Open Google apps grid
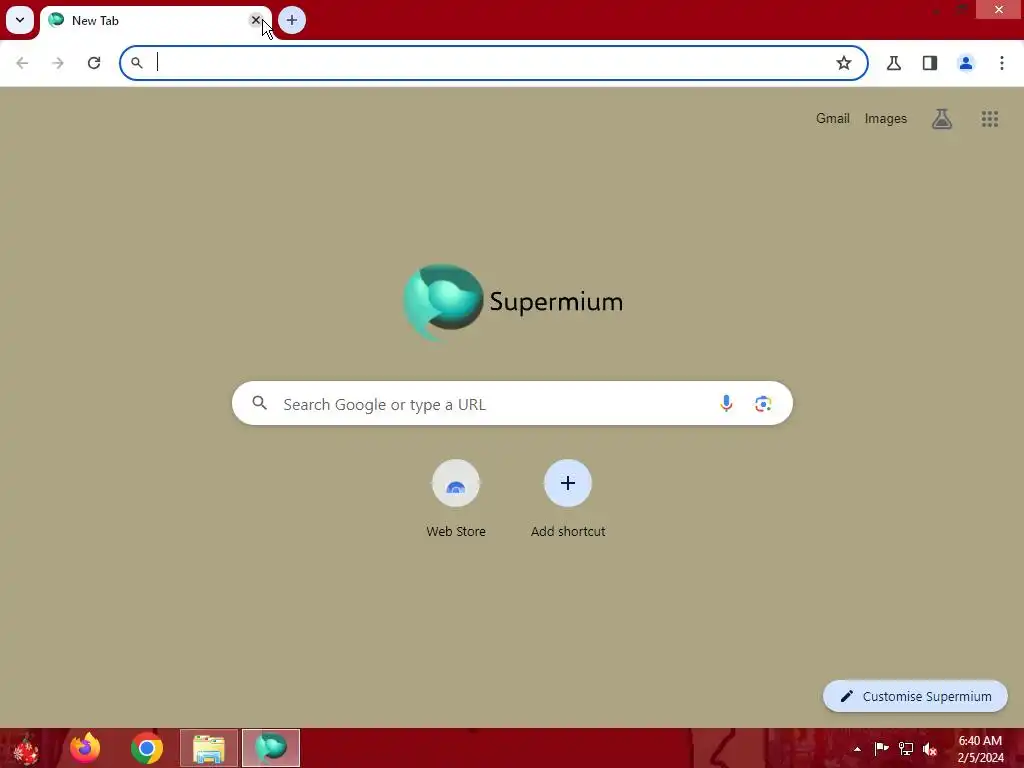 (x=990, y=118)
